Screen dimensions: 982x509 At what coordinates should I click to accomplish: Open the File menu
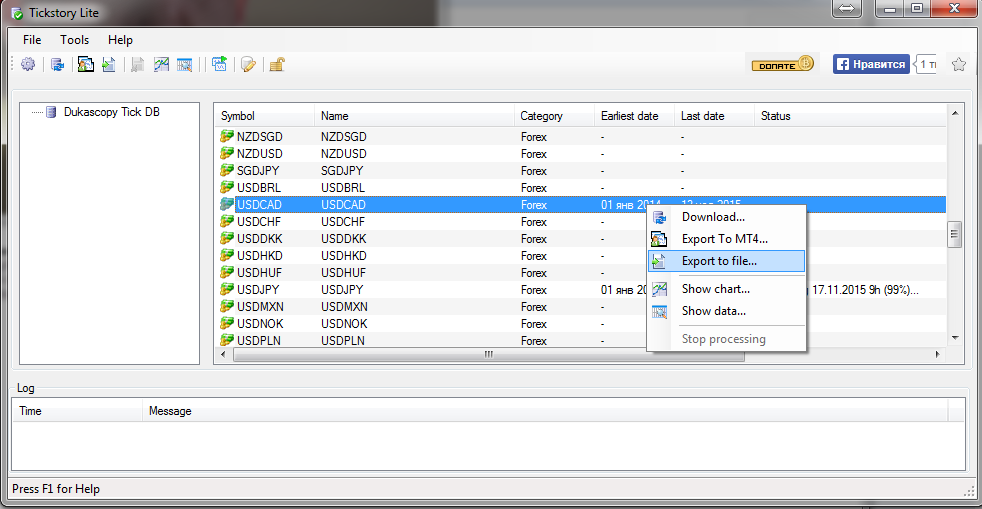tap(32, 39)
